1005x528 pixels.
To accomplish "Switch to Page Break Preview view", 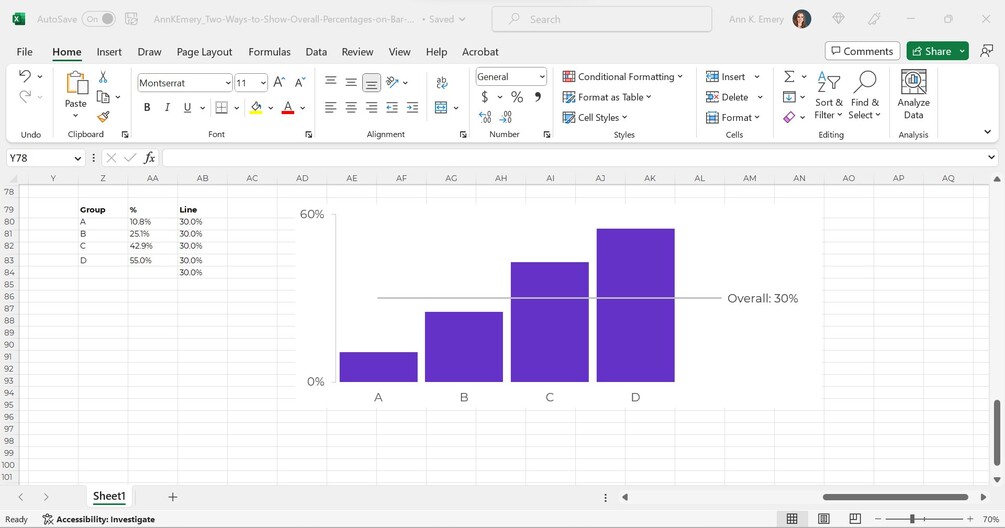I will [855, 518].
